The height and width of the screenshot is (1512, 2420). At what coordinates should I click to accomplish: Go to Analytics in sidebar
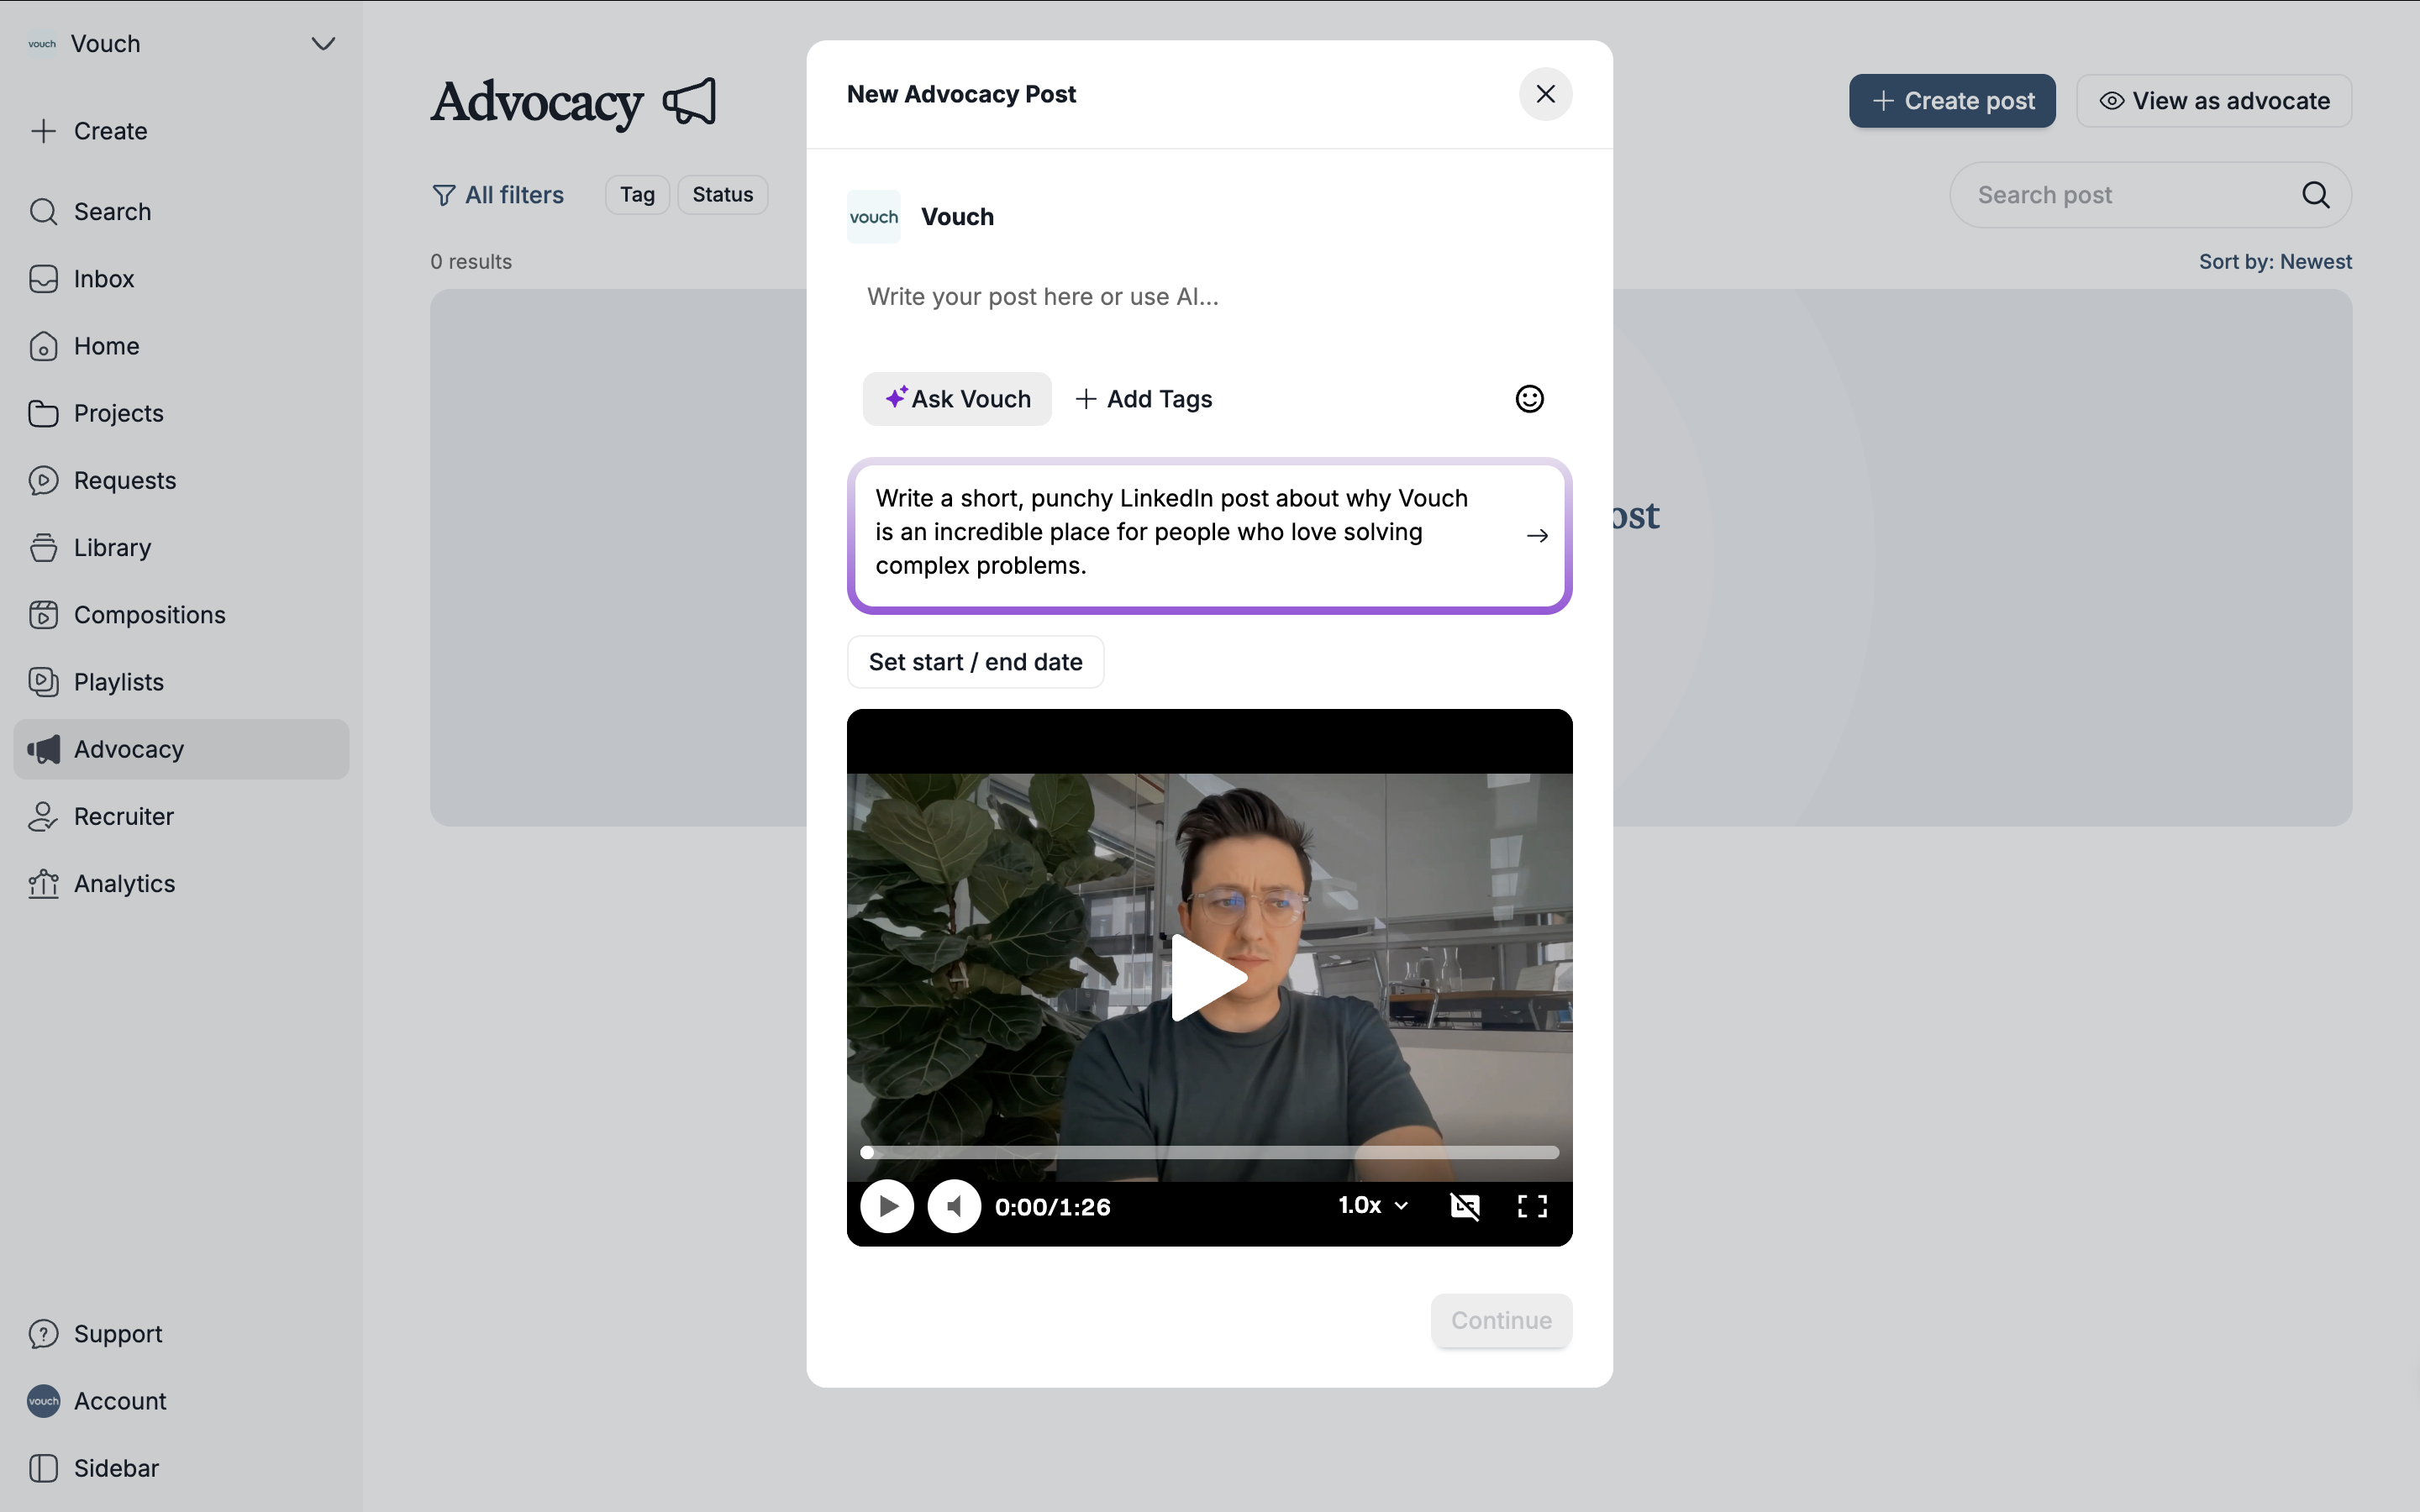[124, 884]
